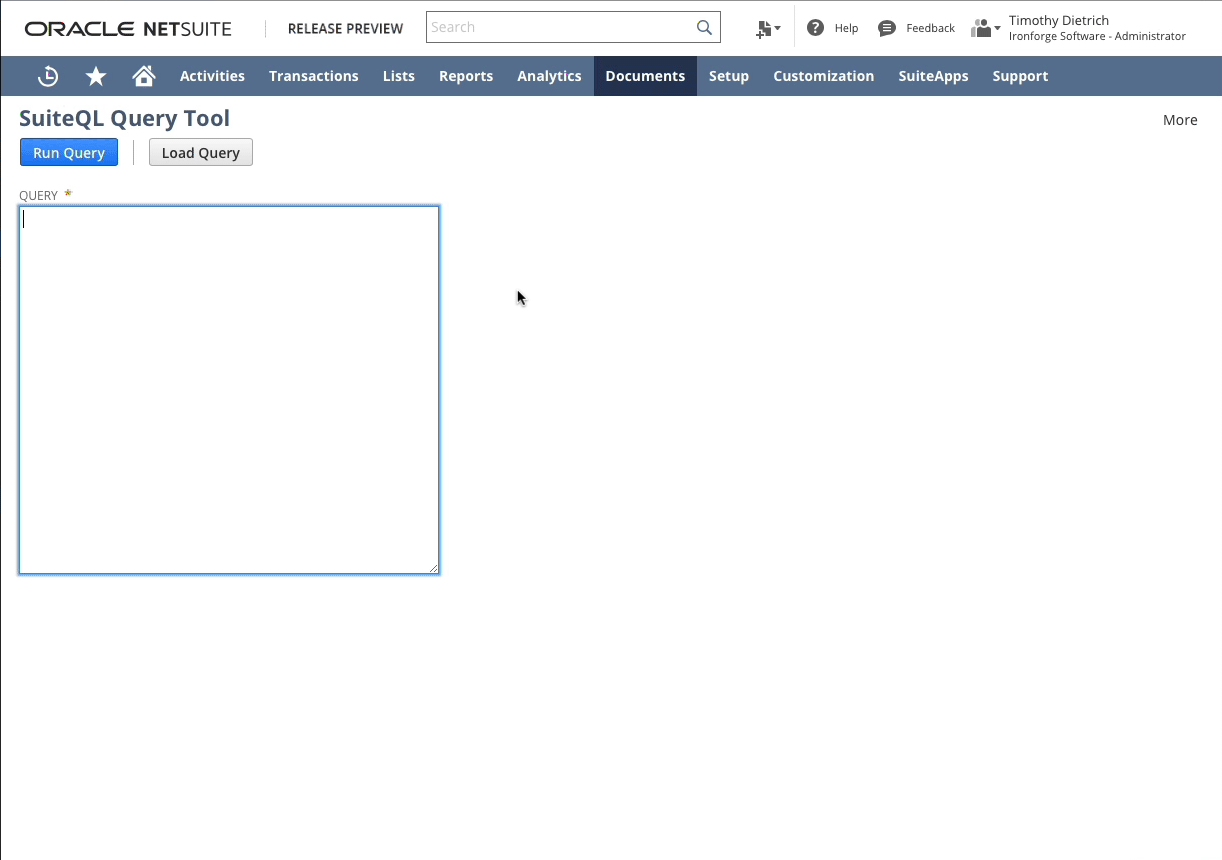Screen dimensions: 1222x860
Task: Click inside the global Search field
Action: (560, 27)
